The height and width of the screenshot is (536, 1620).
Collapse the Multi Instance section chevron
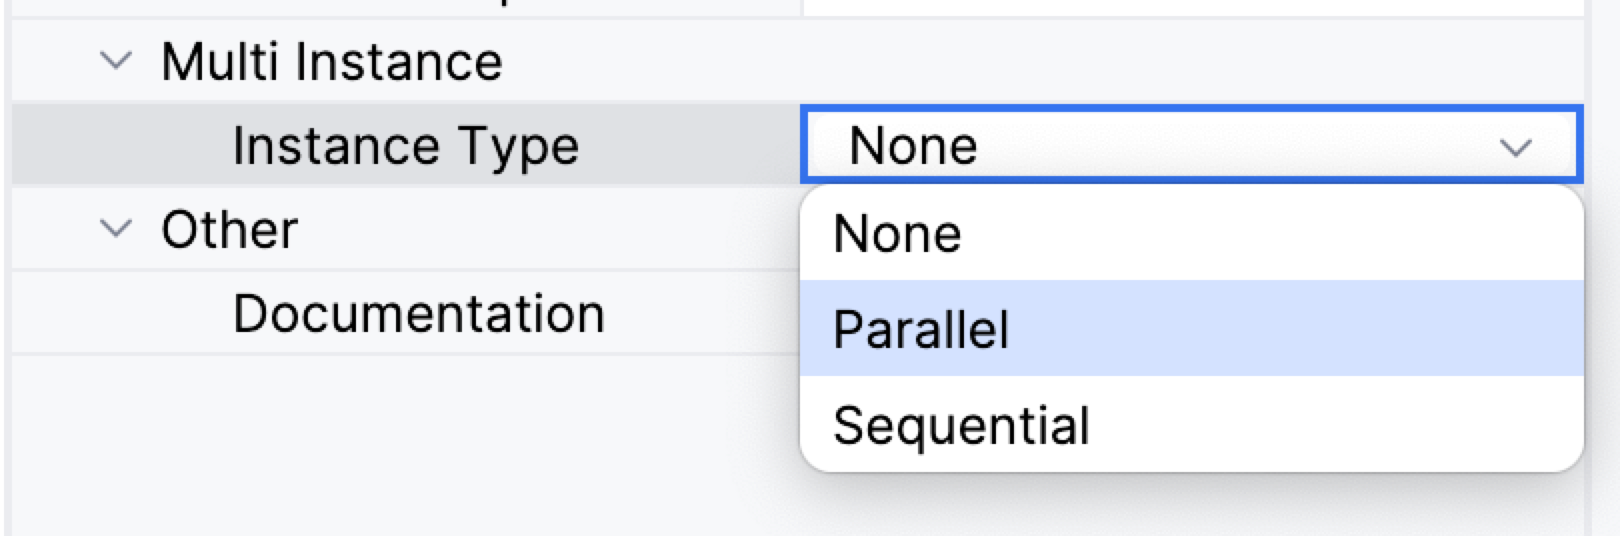point(116,62)
